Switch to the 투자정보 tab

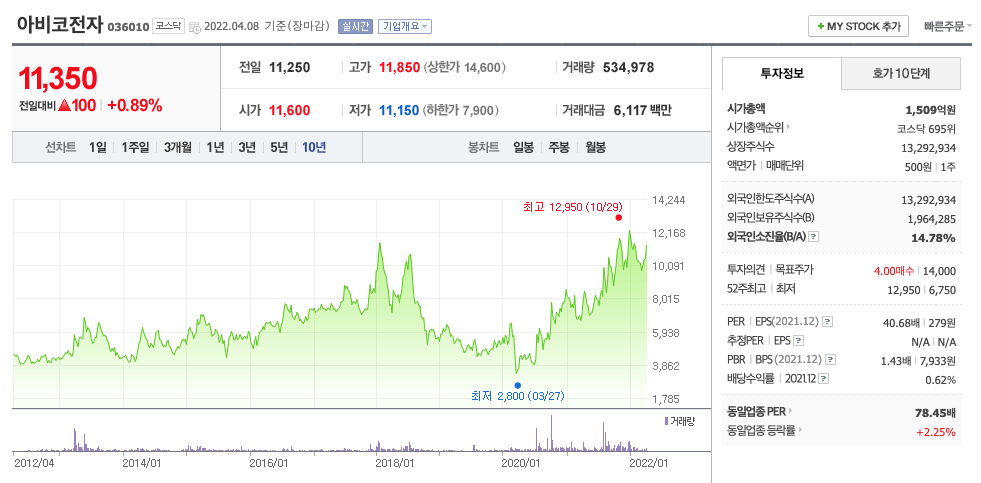tap(782, 73)
